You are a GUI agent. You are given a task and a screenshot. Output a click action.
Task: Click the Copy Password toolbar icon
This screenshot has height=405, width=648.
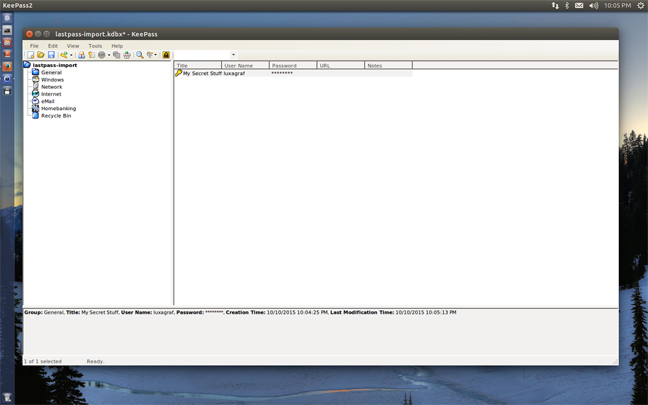pos(91,55)
